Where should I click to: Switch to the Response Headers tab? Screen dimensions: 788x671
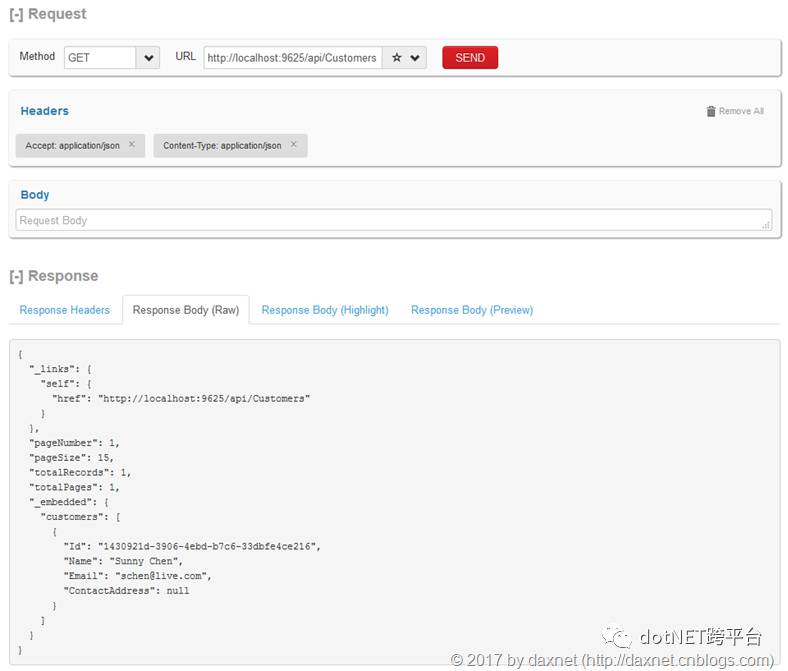(x=64, y=310)
